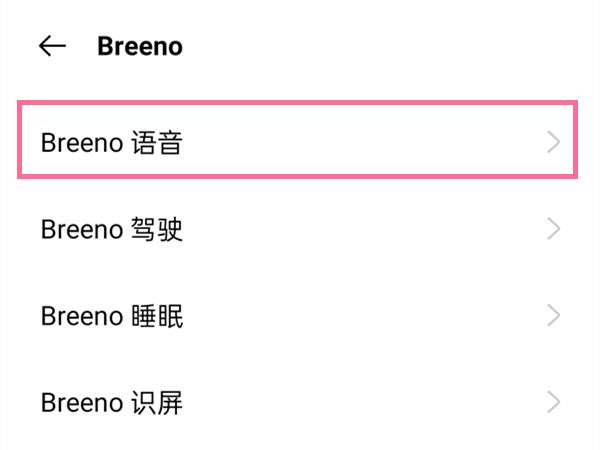Tap the 驾驶 characters in the second row

pyautogui.click(x=158, y=230)
